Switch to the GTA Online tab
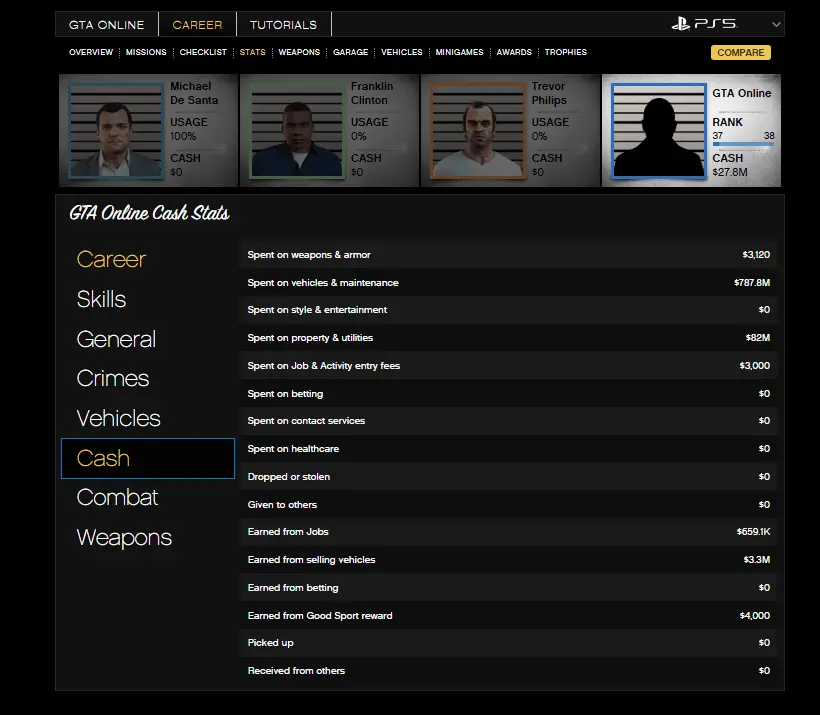 tap(106, 25)
